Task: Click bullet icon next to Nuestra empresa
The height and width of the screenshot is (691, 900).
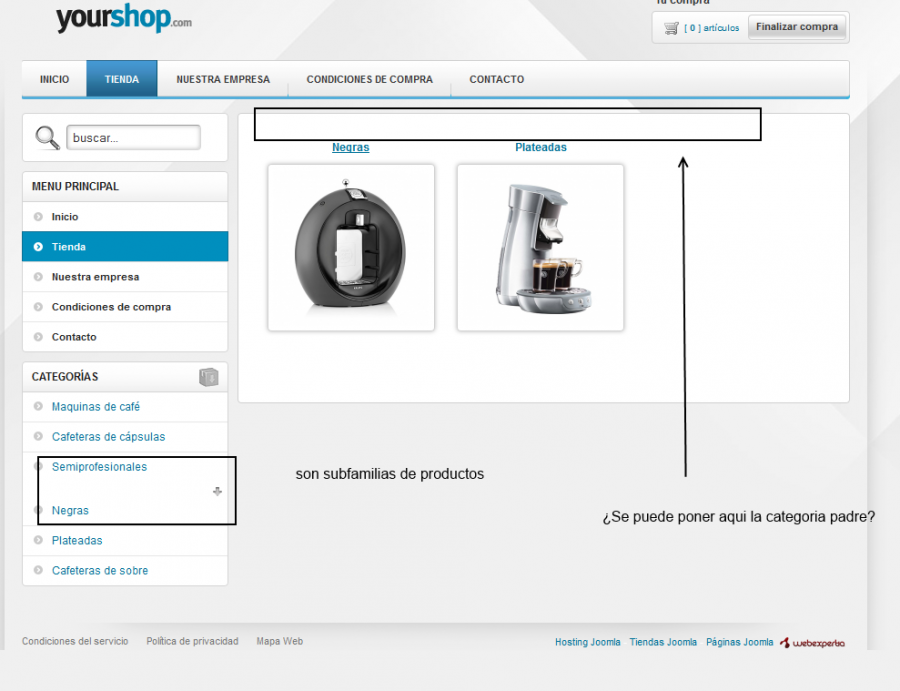Action: click(x=38, y=277)
